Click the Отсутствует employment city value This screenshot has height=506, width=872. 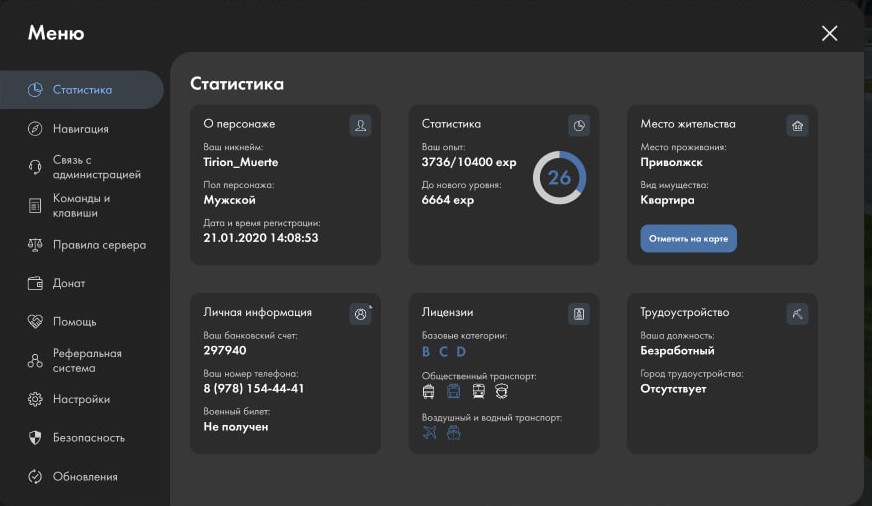point(673,389)
